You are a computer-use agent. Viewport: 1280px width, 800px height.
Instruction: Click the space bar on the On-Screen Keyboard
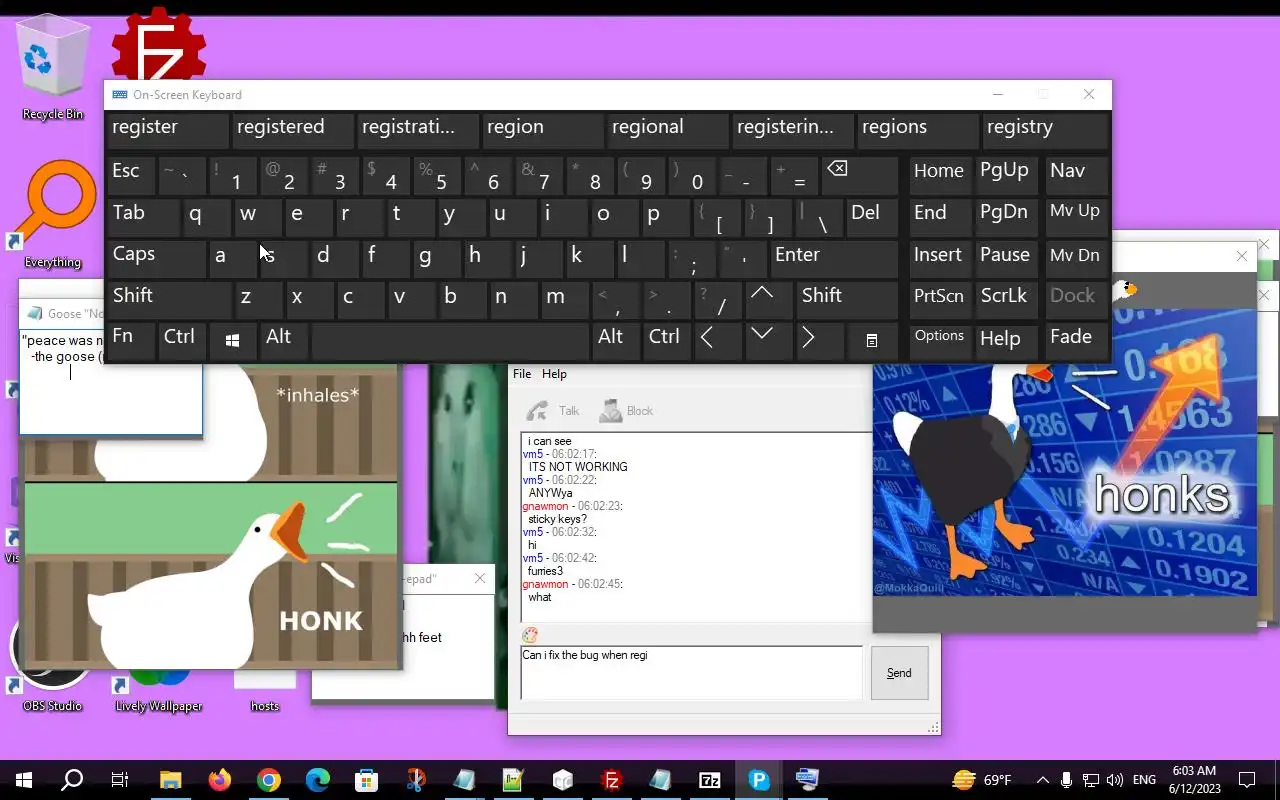pos(450,340)
